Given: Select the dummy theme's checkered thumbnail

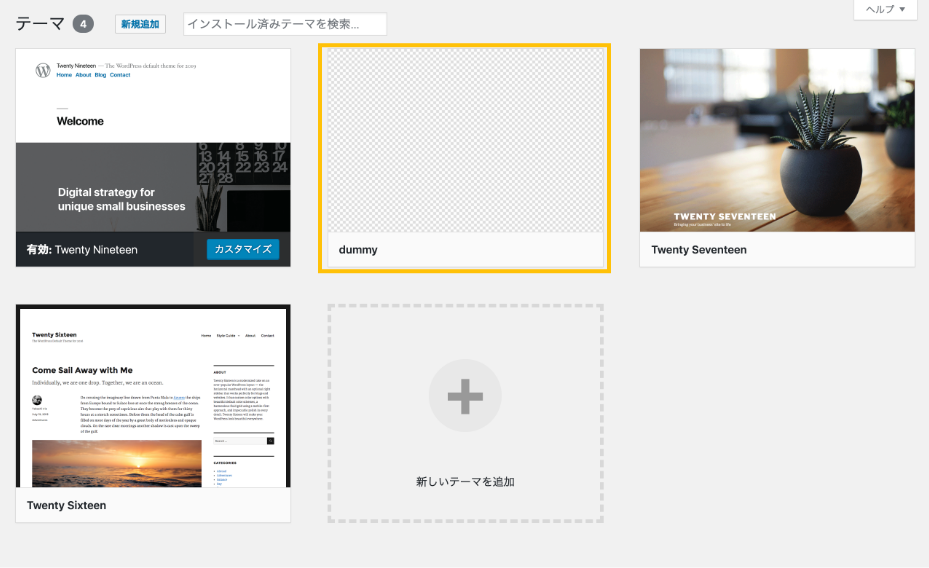Looking at the screenshot, I should tap(465, 140).
